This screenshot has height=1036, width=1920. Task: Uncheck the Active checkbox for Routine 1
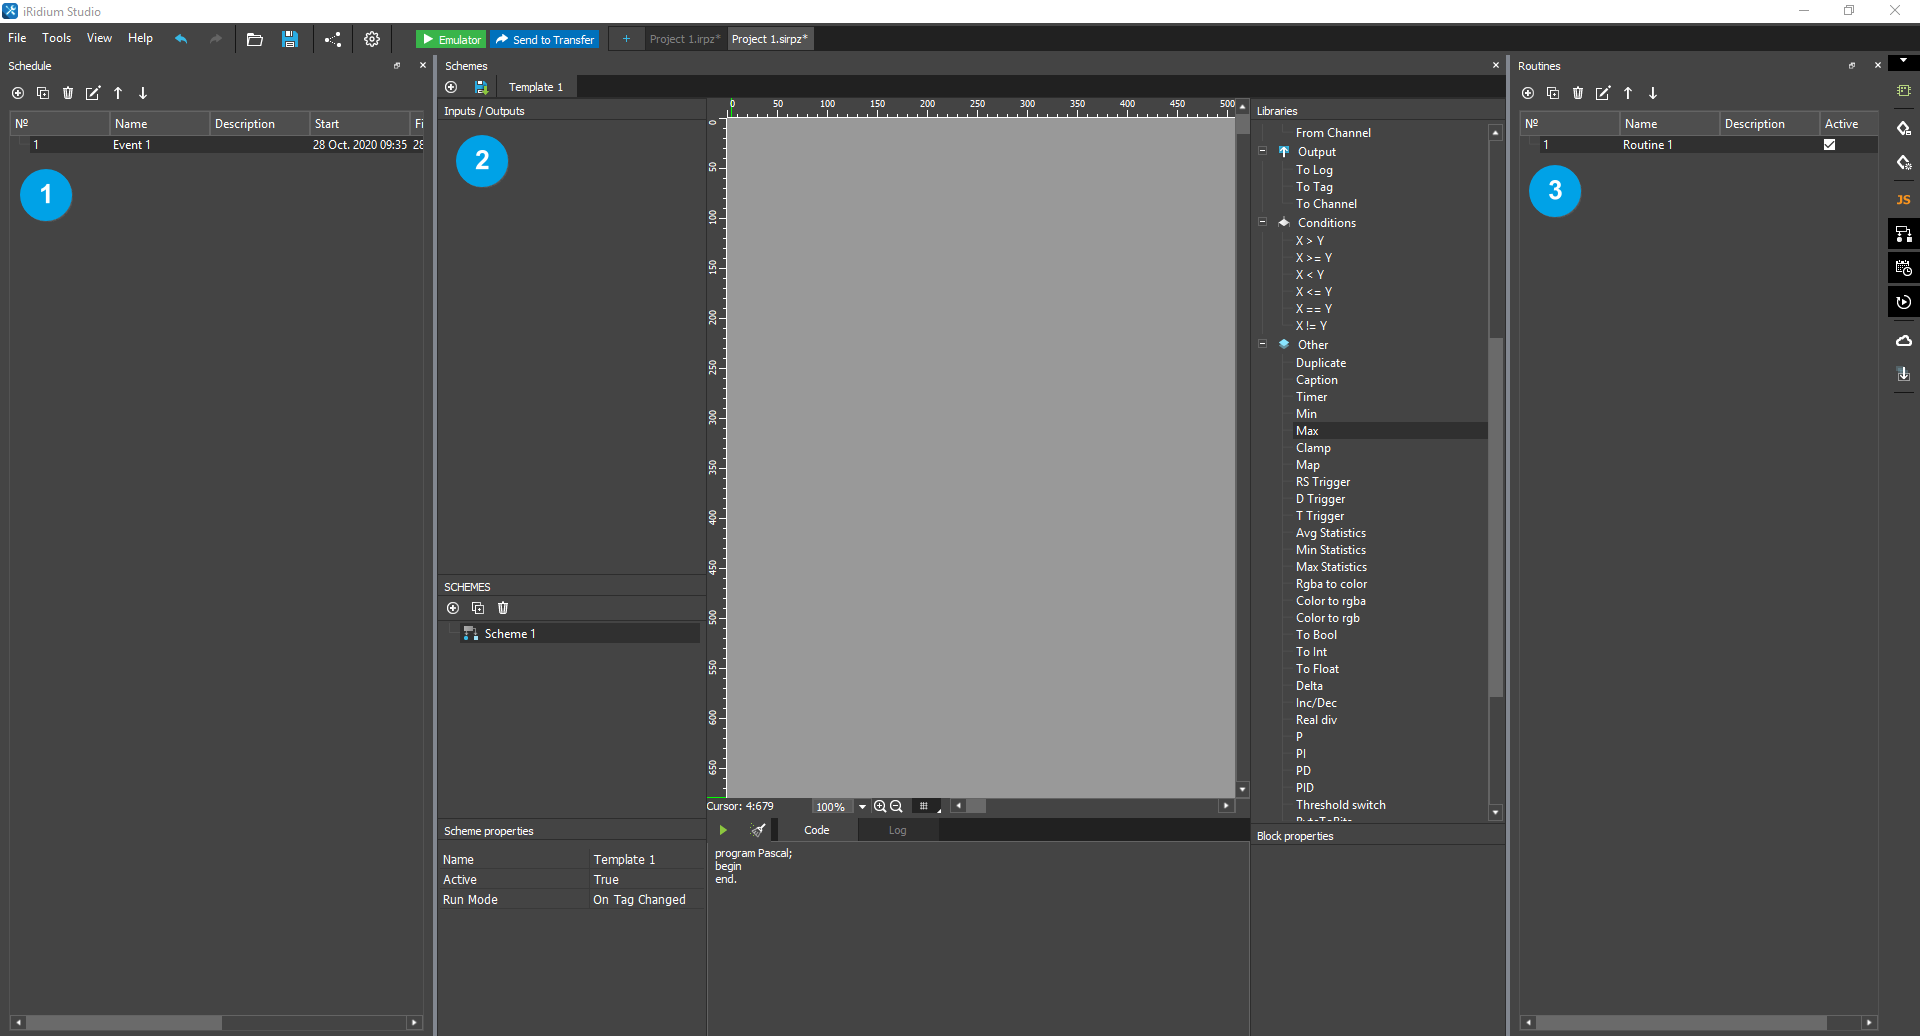click(x=1829, y=145)
